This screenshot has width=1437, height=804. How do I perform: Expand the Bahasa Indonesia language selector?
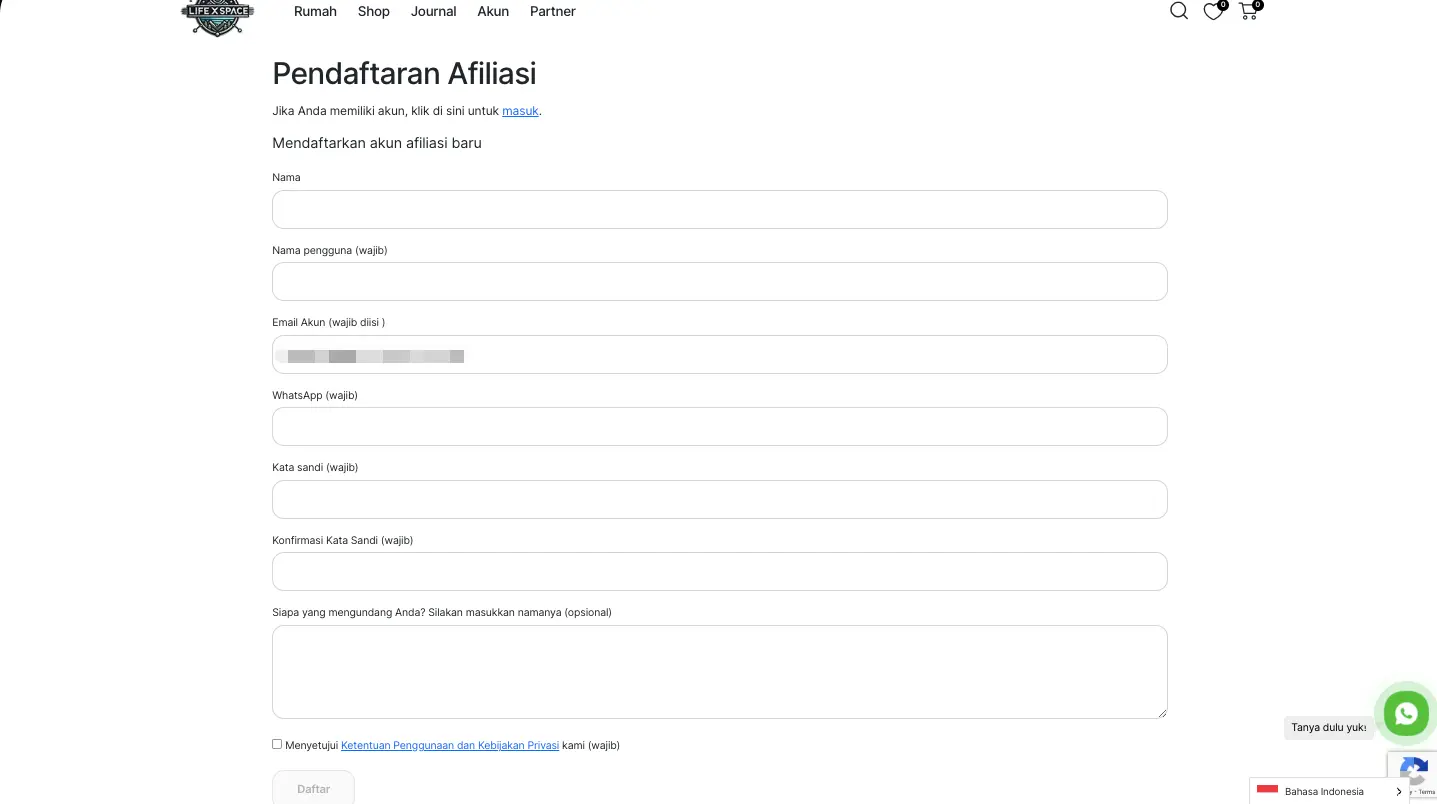[1329, 791]
